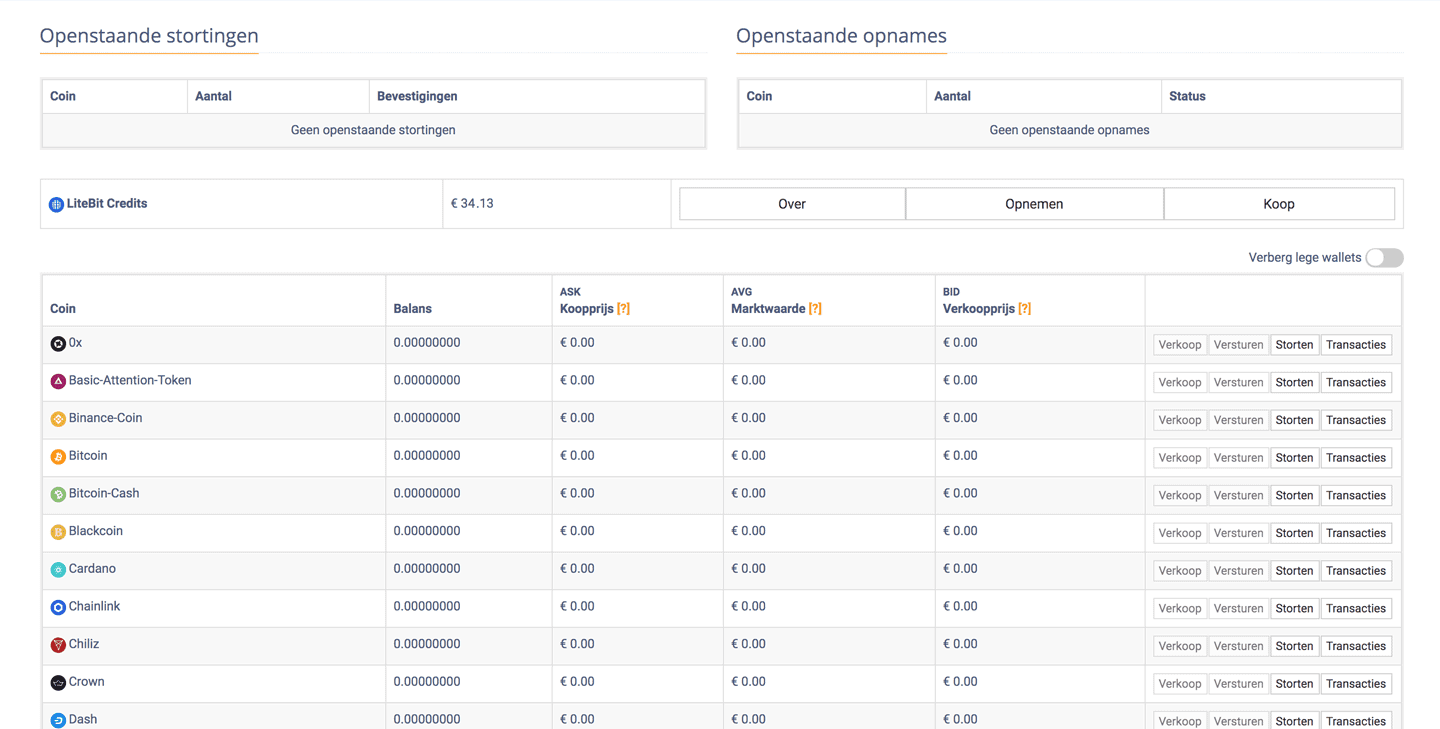Click the € 34.13 credits balance
Image resolution: width=1440 pixels, height=729 pixels.
[472, 203]
